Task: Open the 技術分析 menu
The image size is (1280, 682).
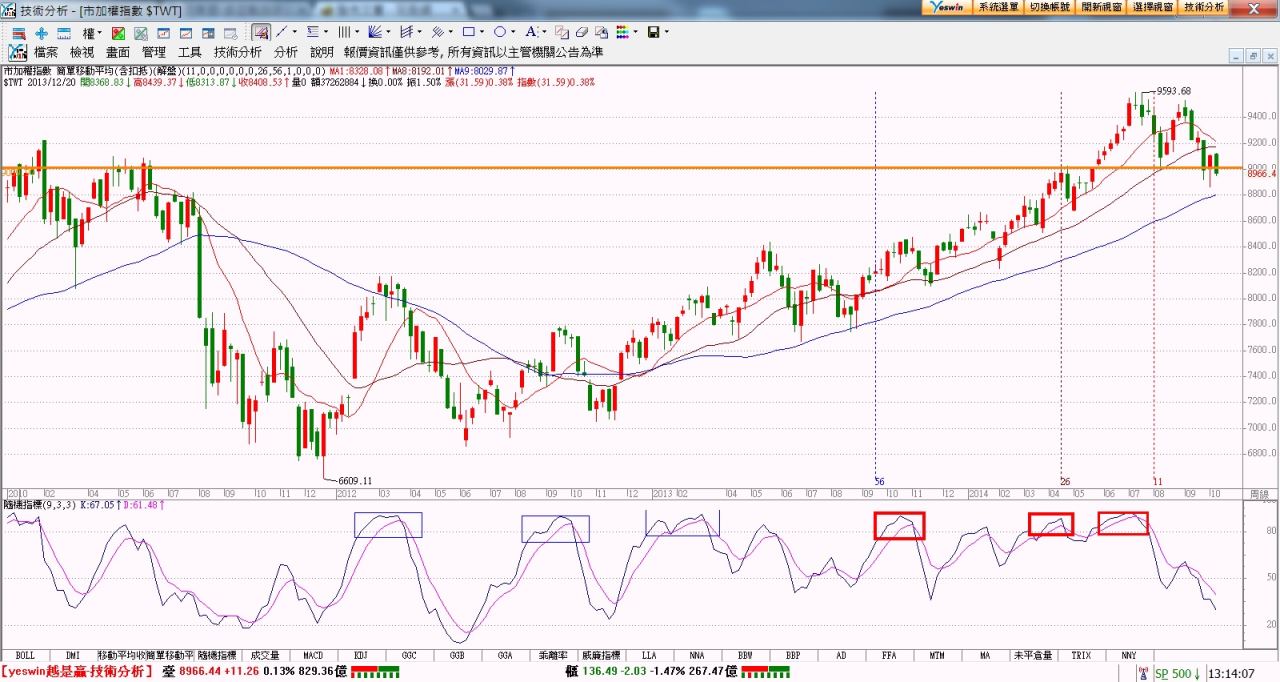Action: coord(237,52)
